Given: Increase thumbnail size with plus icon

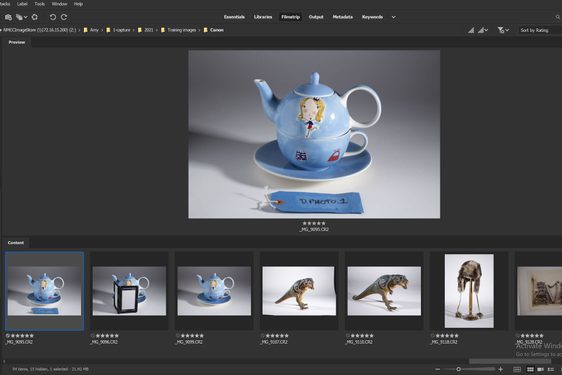Looking at the screenshot, I should click(x=501, y=369).
